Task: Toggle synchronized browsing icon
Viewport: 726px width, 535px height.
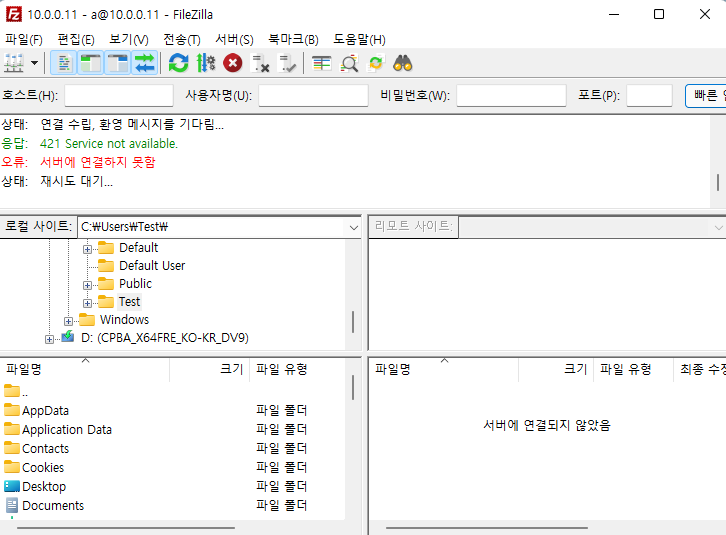Action: point(376,63)
